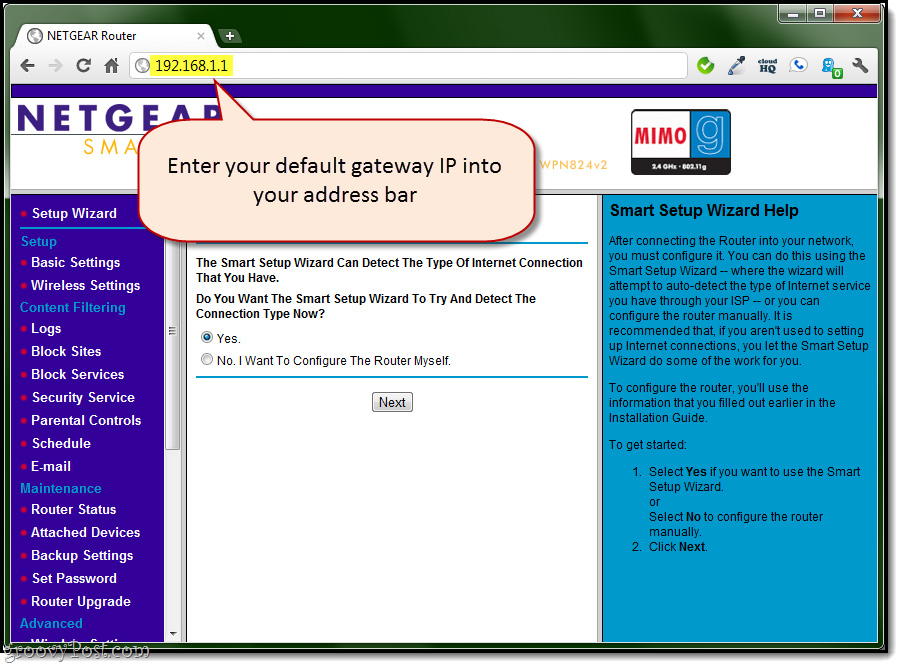Select the Yes radio button
This screenshot has height=668, width=903.
pos(207,337)
